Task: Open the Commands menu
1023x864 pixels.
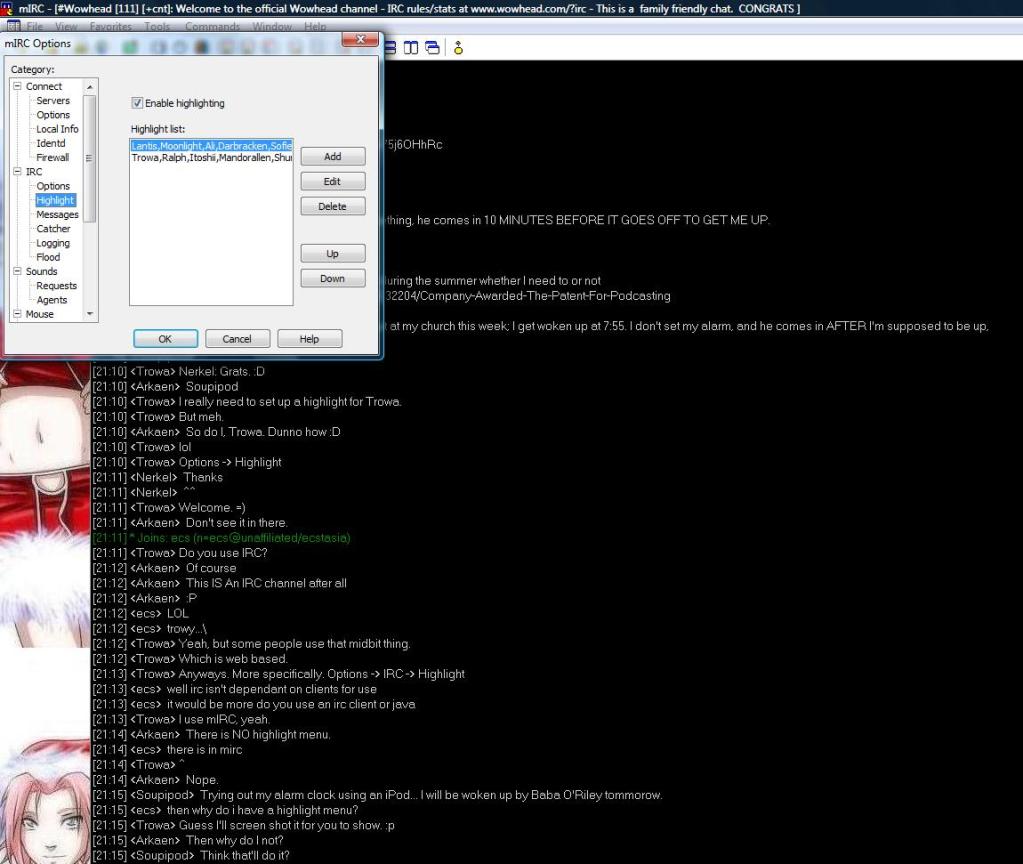Action: (x=212, y=26)
